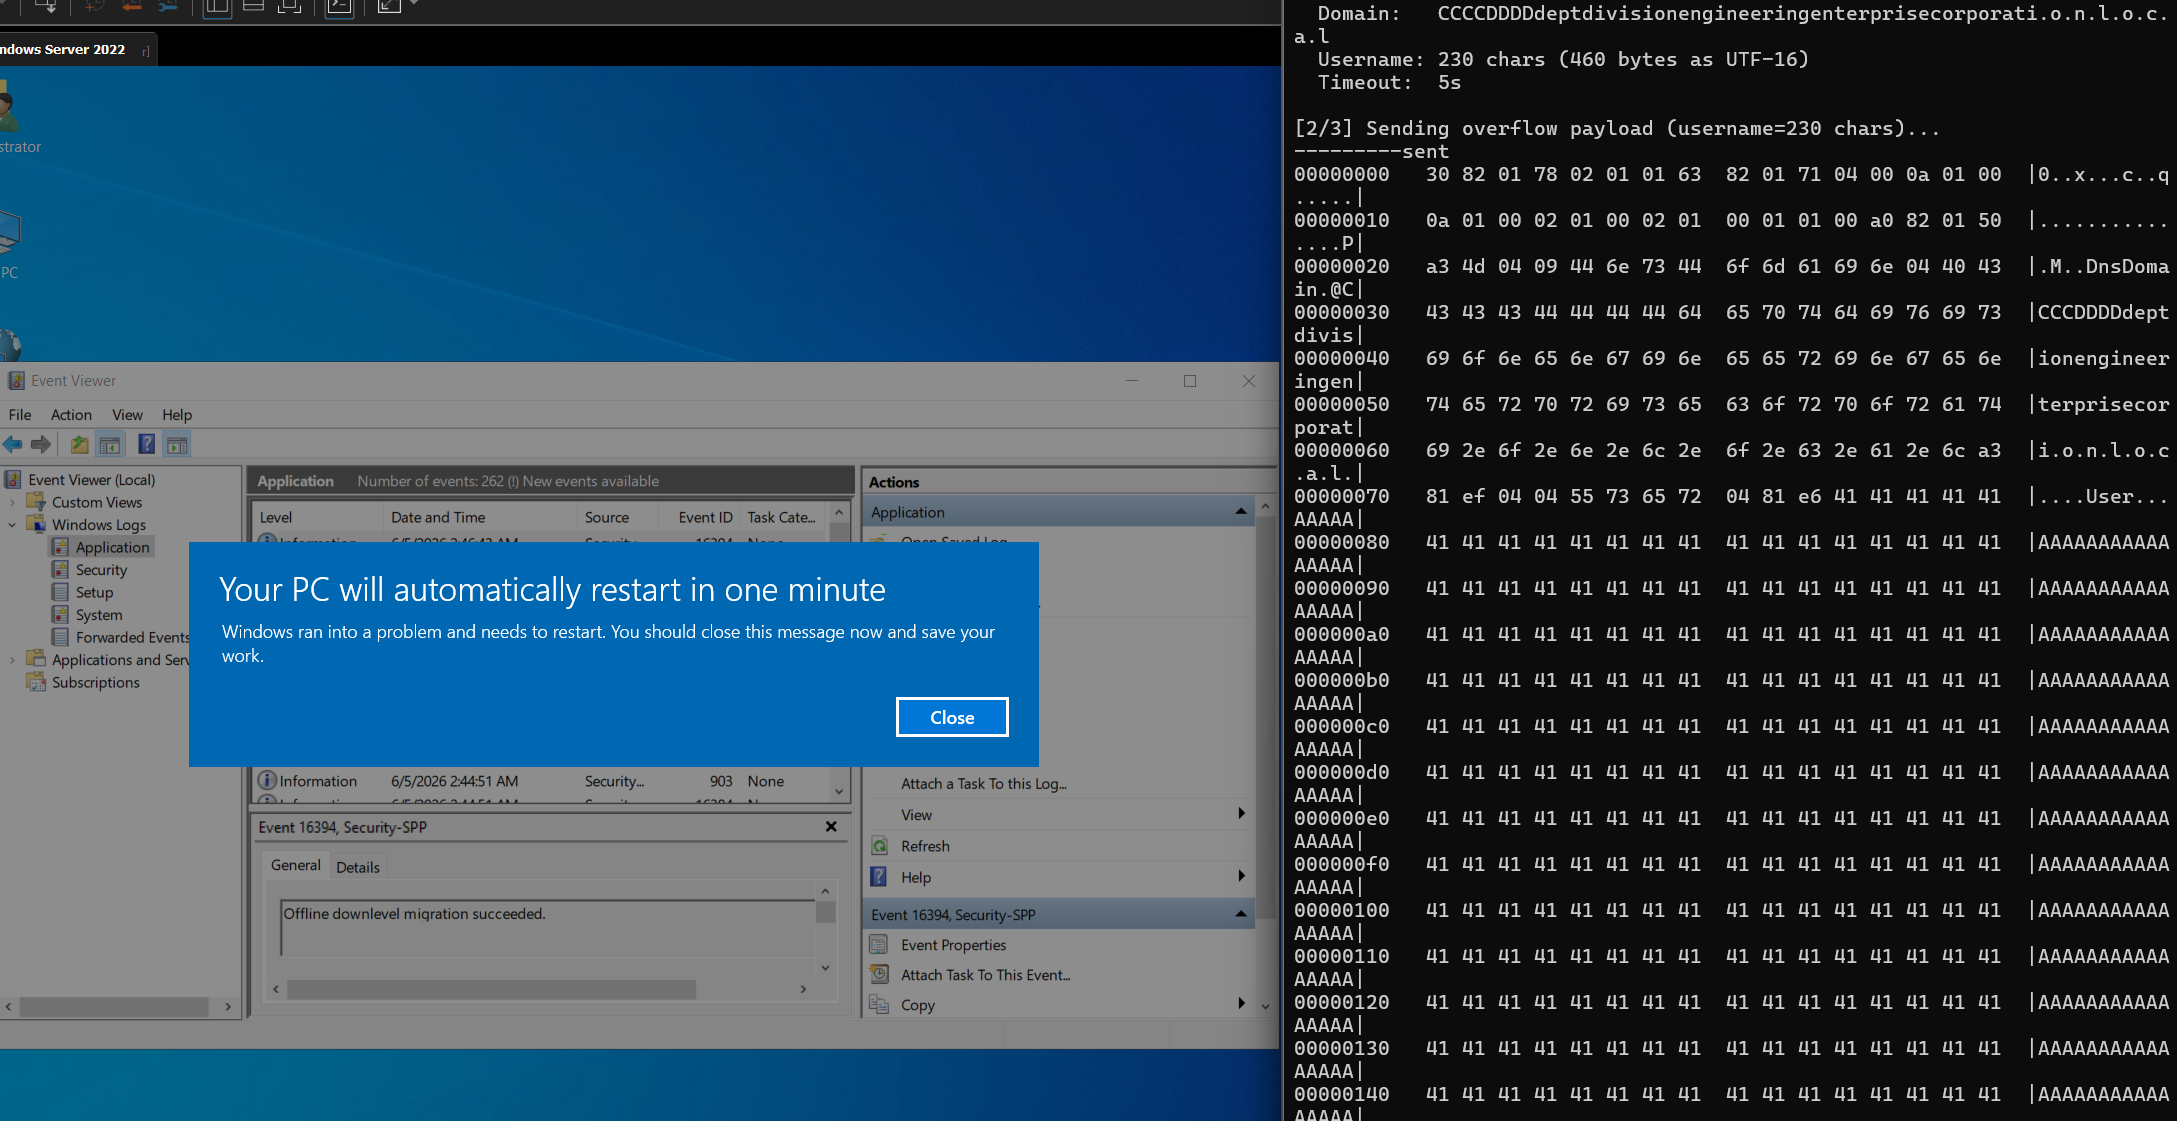Click Forward arrow in Event Viewer toolbar
The height and width of the screenshot is (1121, 2177).
[x=41, y=445]
